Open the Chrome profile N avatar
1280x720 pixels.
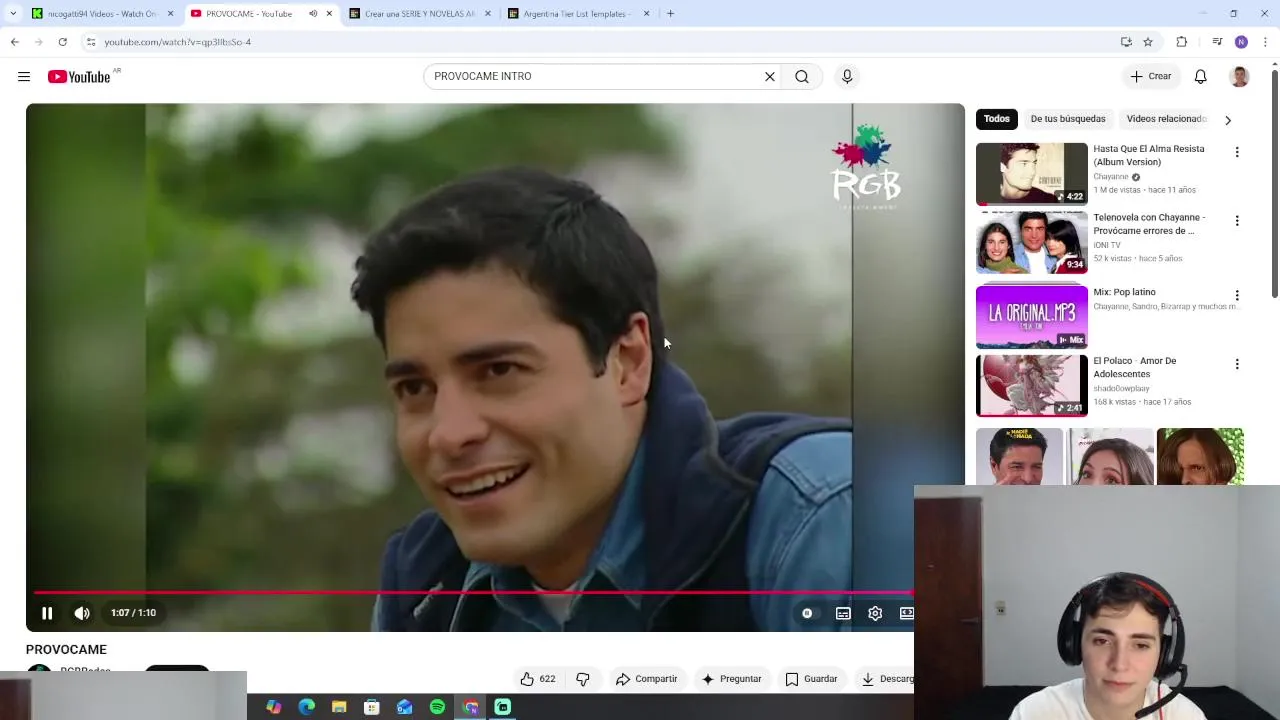click(1241, 42)
